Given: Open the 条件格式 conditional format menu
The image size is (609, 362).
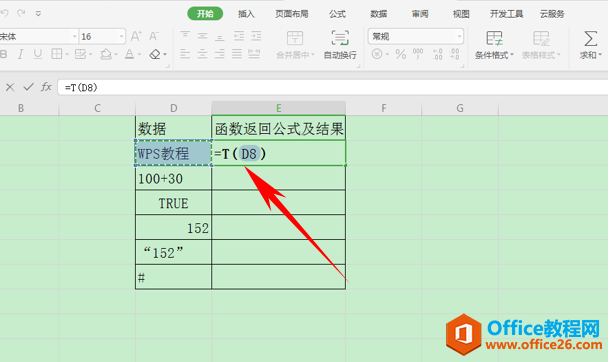Looking at the screenshot, I should point(494,45).
